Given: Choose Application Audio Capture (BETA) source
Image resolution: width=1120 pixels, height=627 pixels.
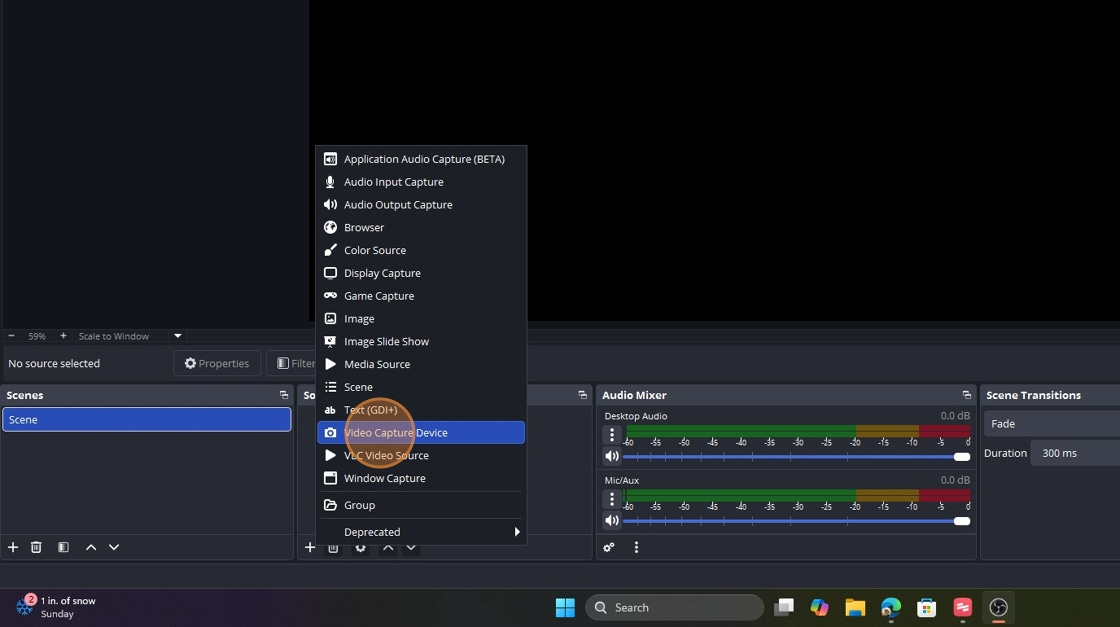Looking at the screenshot, I should 421,159.
